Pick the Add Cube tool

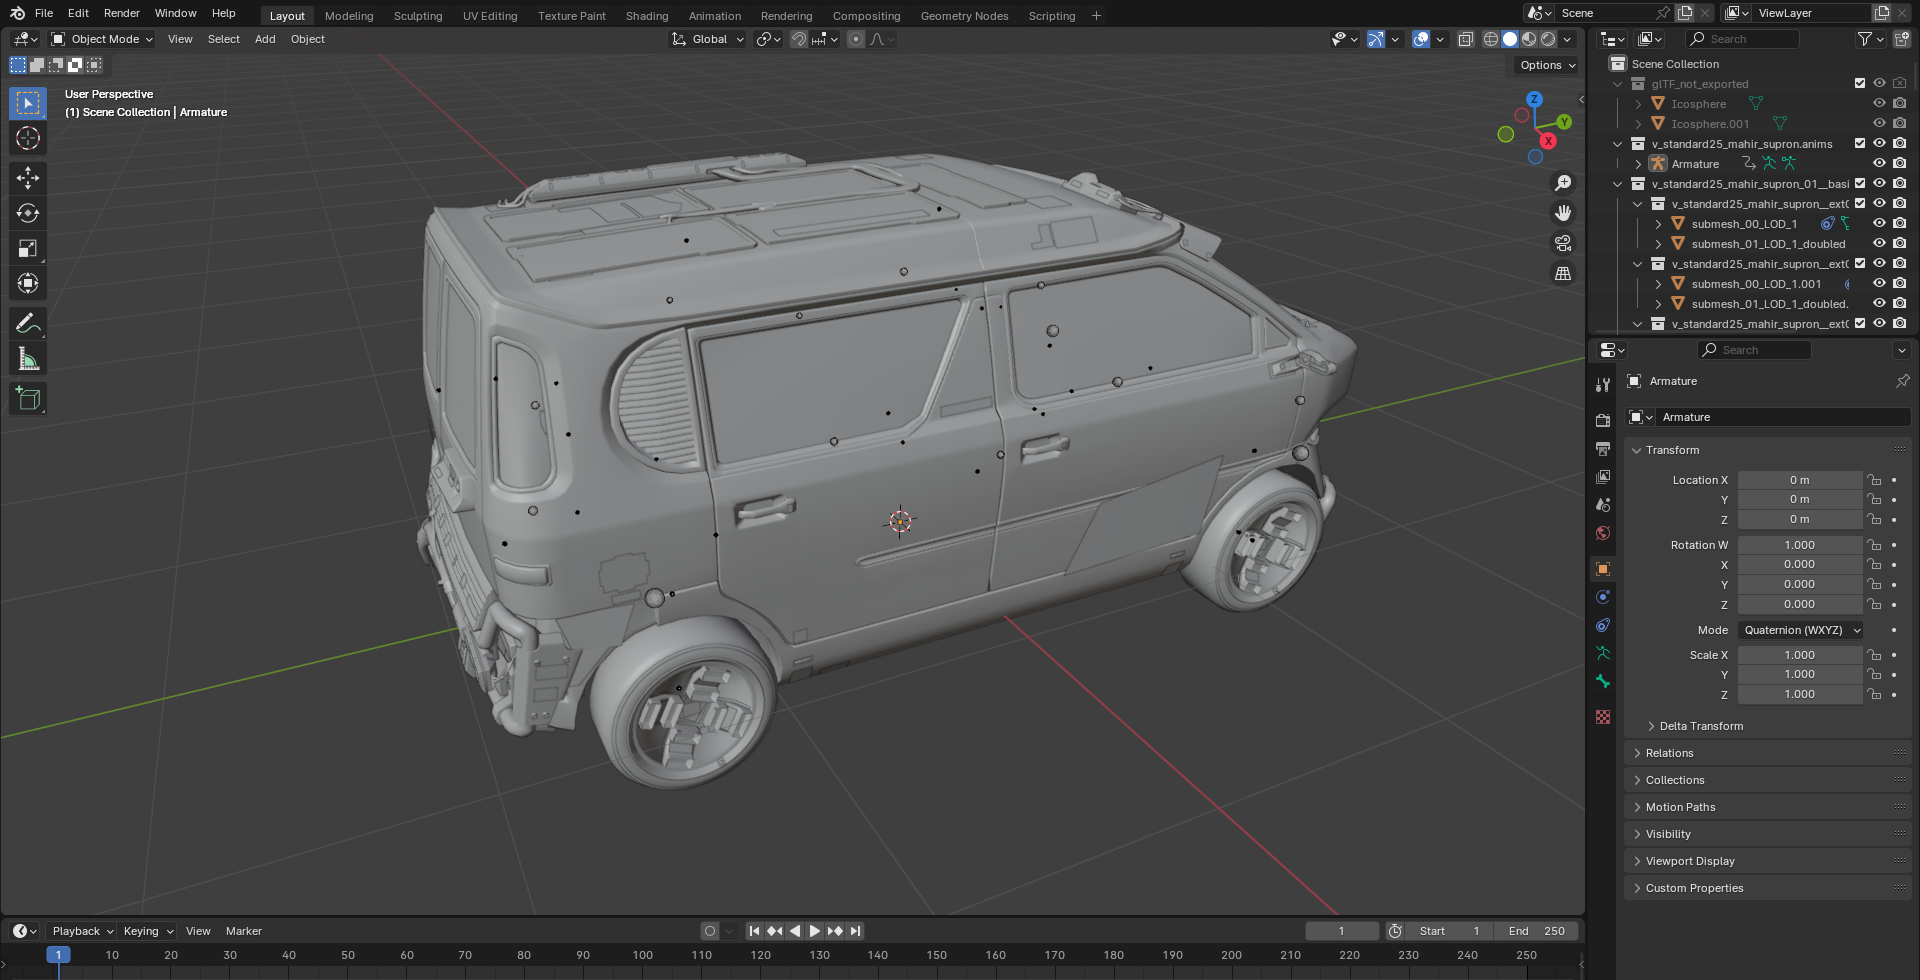[x=28, y=399]
